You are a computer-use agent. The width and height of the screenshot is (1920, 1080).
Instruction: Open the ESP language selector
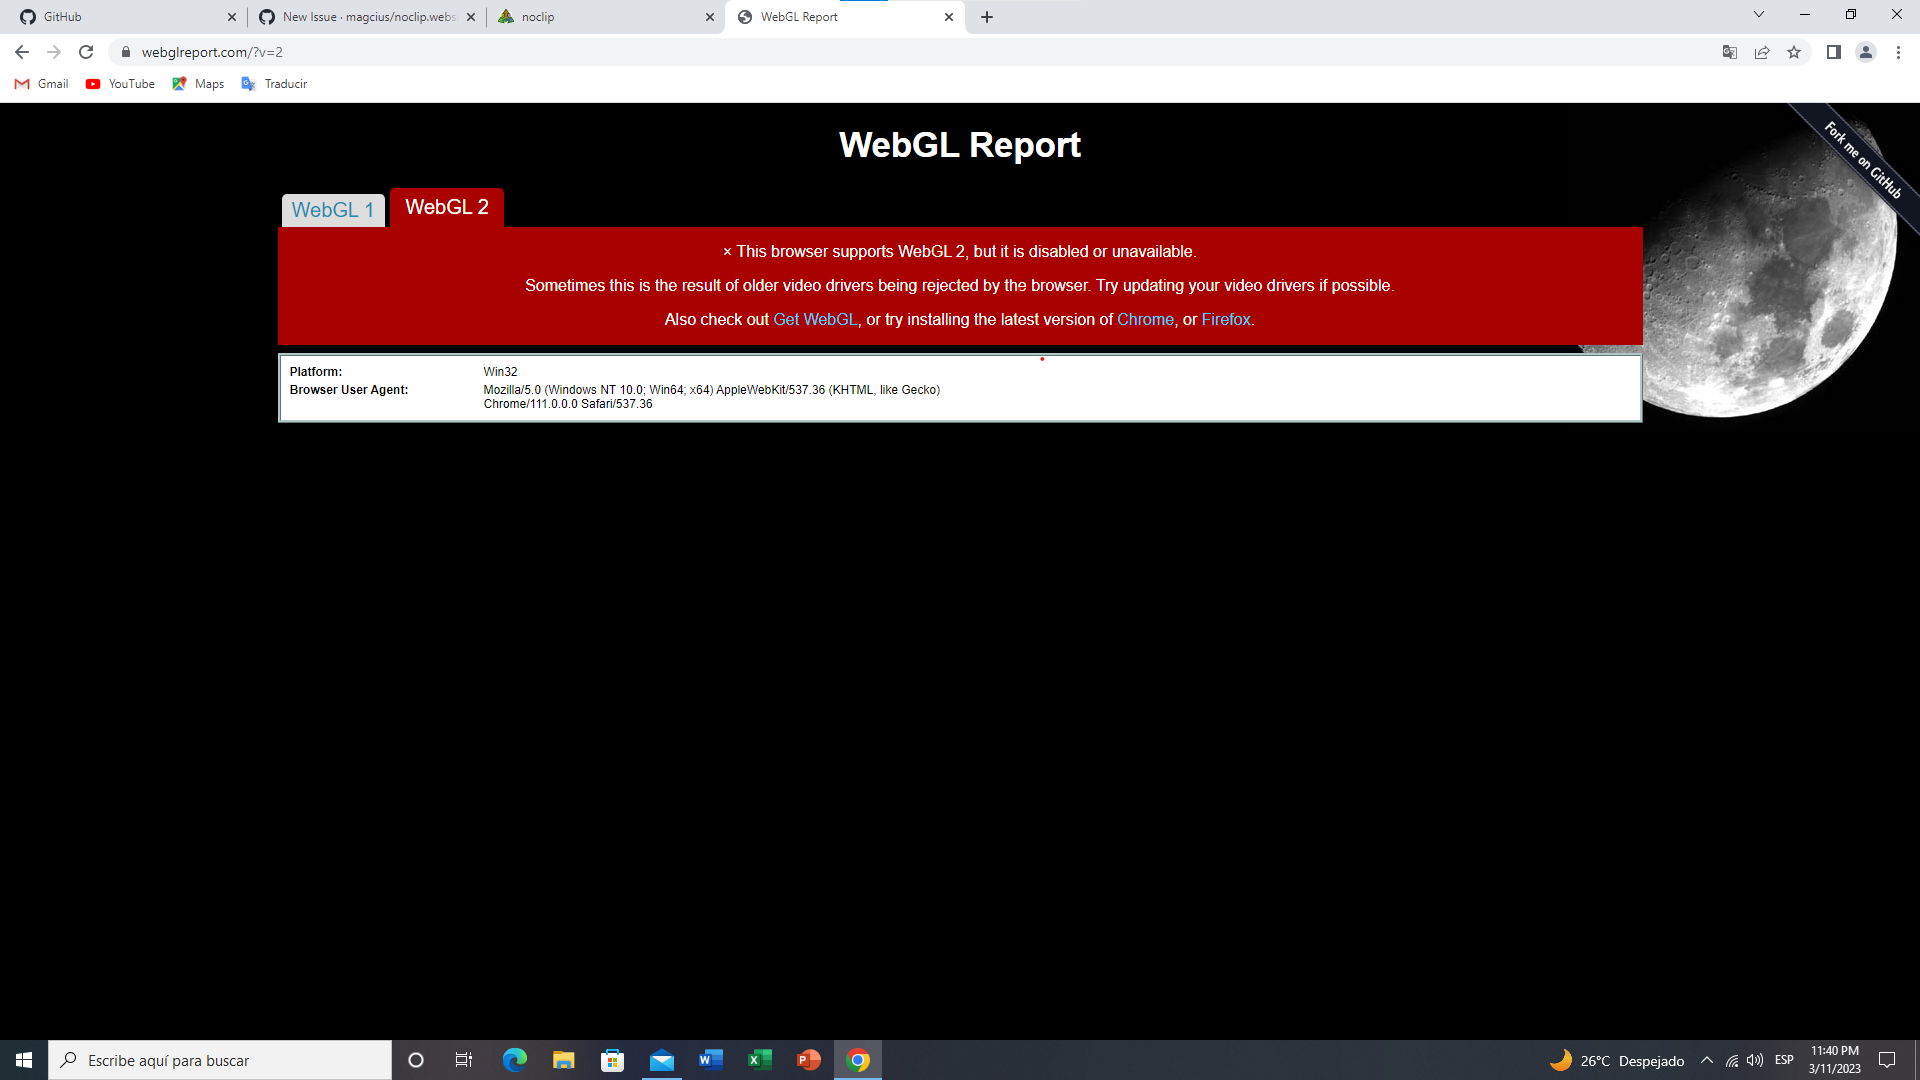click(1784, 1060)
